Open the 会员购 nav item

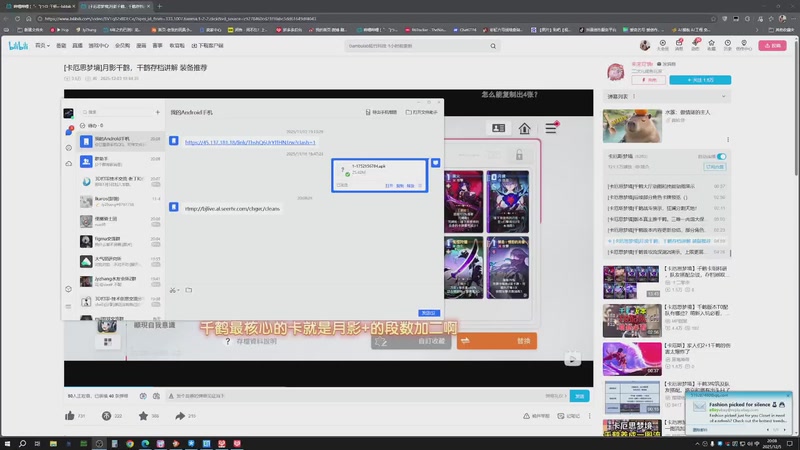(x=122, y=46)
